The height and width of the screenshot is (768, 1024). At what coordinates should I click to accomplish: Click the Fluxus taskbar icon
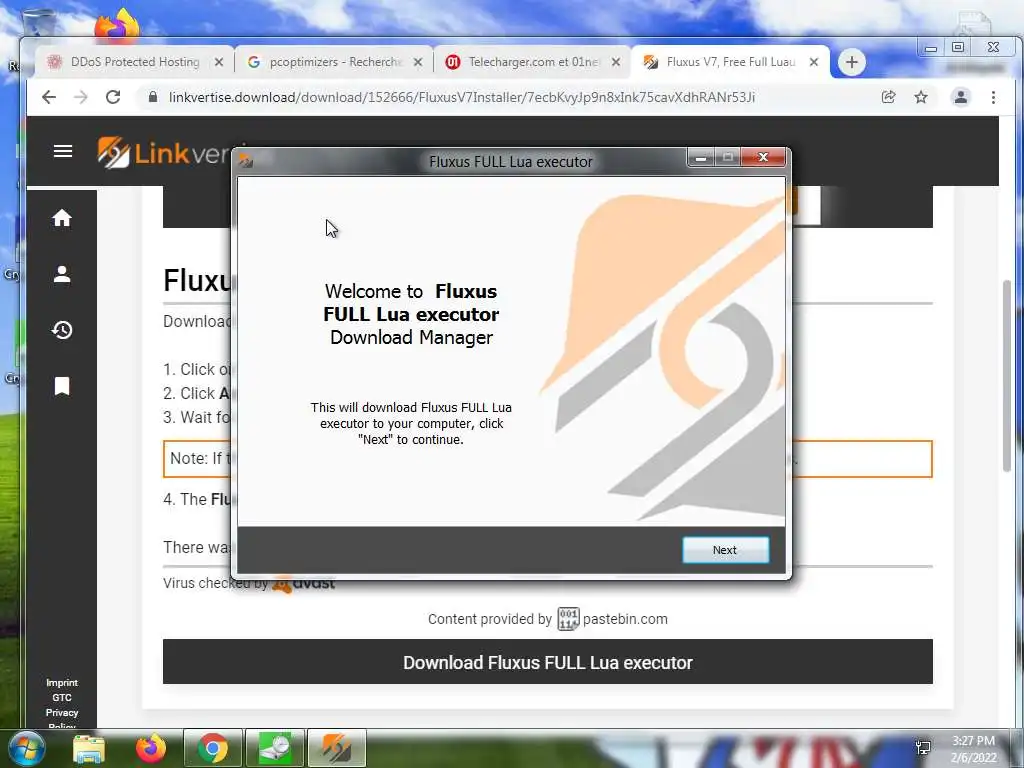(337, 748)
